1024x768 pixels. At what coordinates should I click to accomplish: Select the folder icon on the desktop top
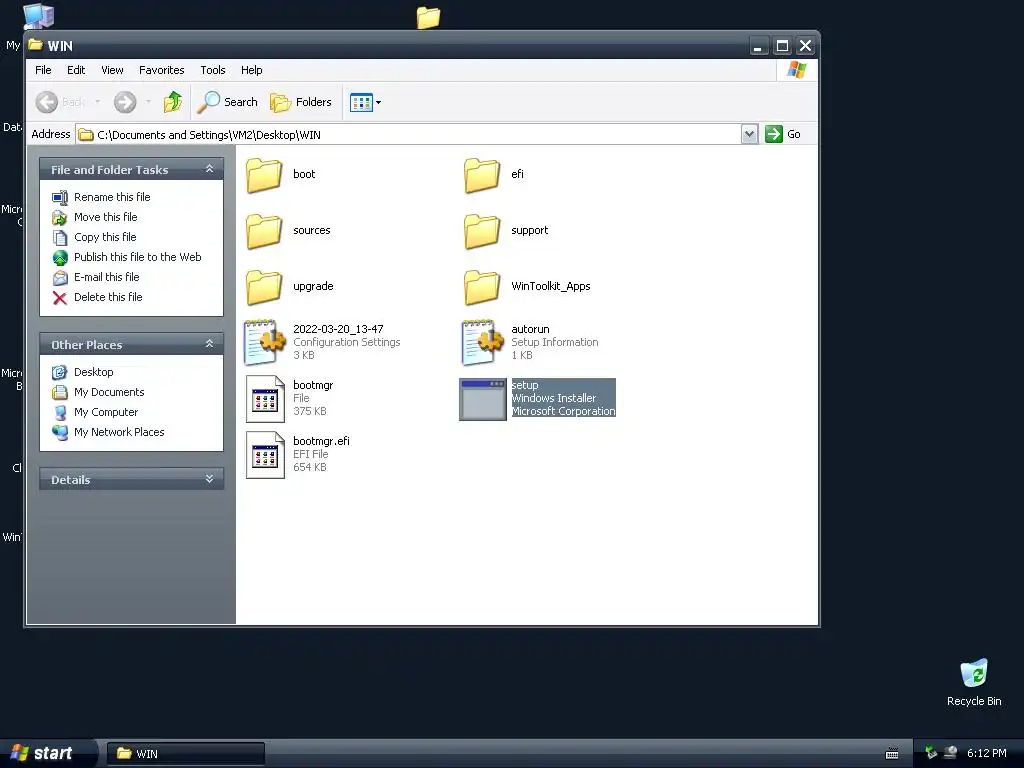click(x=428, y=17)
